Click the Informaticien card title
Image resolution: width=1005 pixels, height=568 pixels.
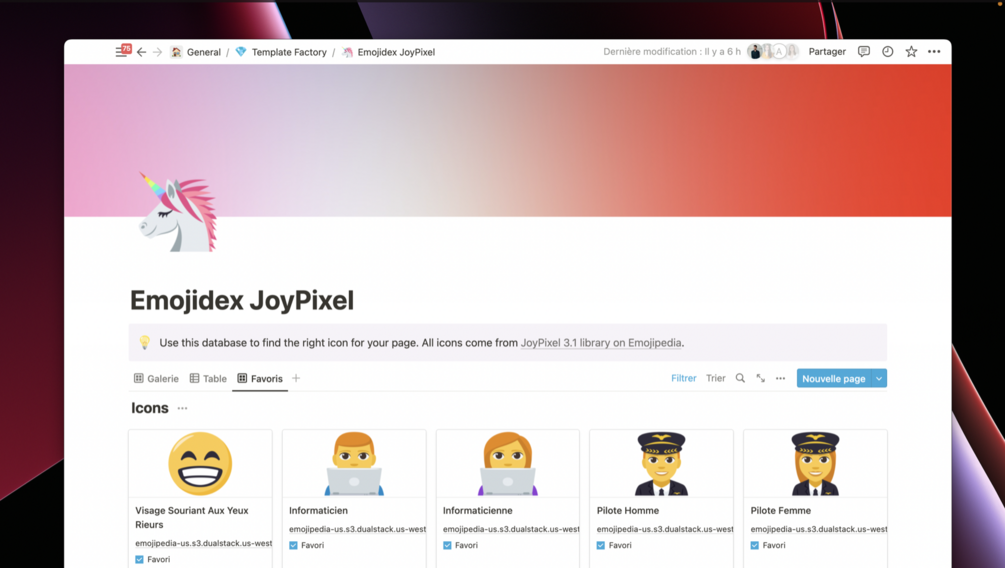click(319, 510)
